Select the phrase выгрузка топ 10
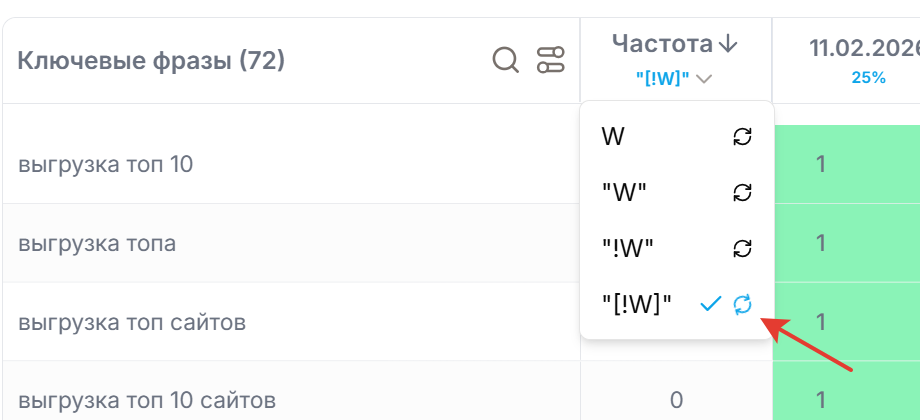Image resolution: width=920 pixels, height=420 pixels. (x=106, y=164)
